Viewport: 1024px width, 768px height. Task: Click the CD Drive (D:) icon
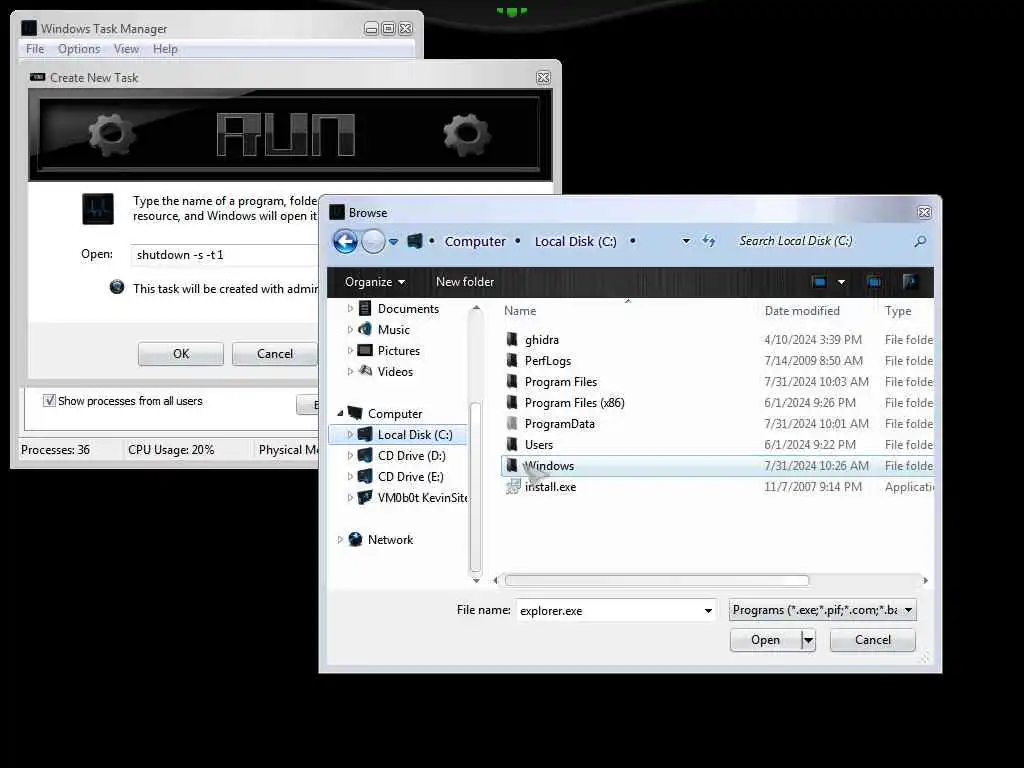click(x=366, y=455)
